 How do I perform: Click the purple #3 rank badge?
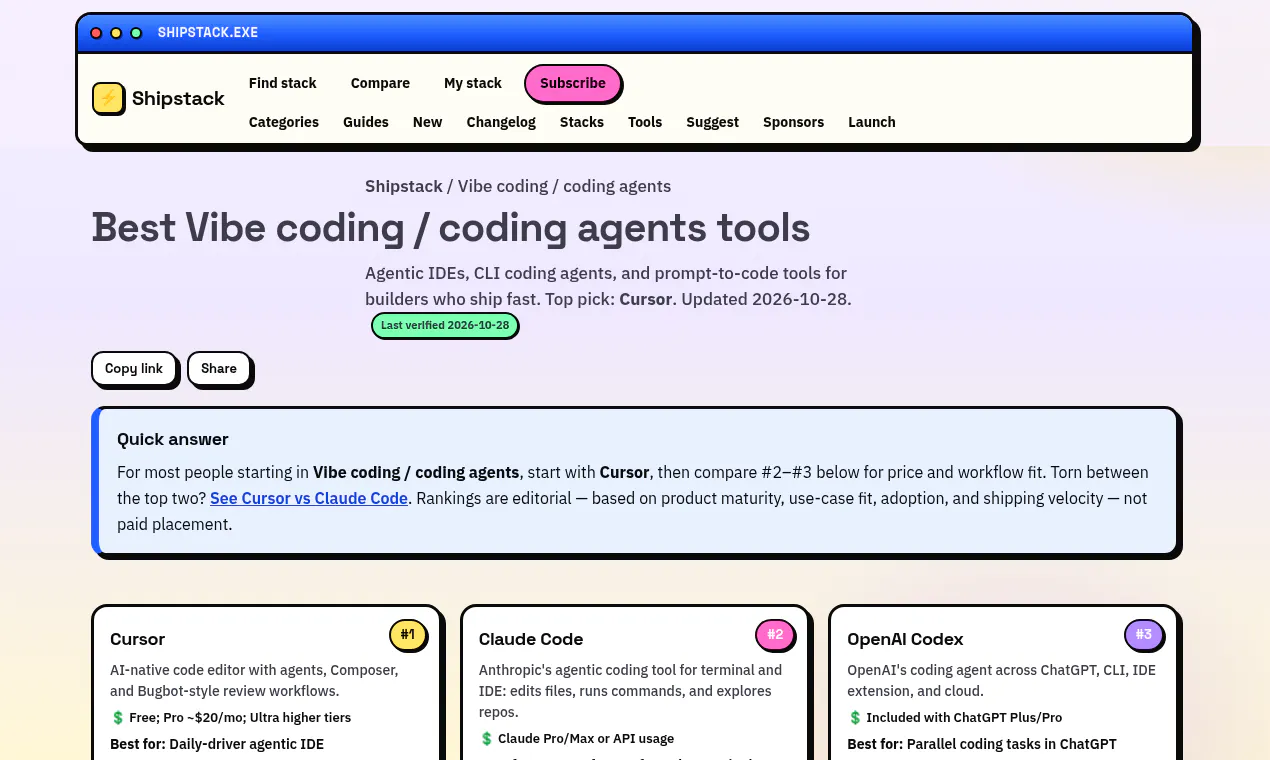[x=1144, y=634]
